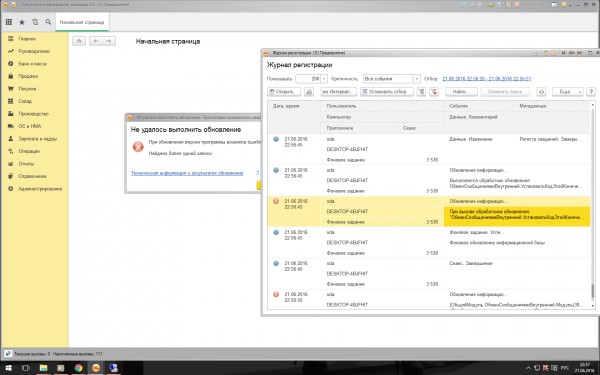Screen dimensions: 600x375
Task: Click Открыть button in Журнал регистрации
Action: [284, 92]
